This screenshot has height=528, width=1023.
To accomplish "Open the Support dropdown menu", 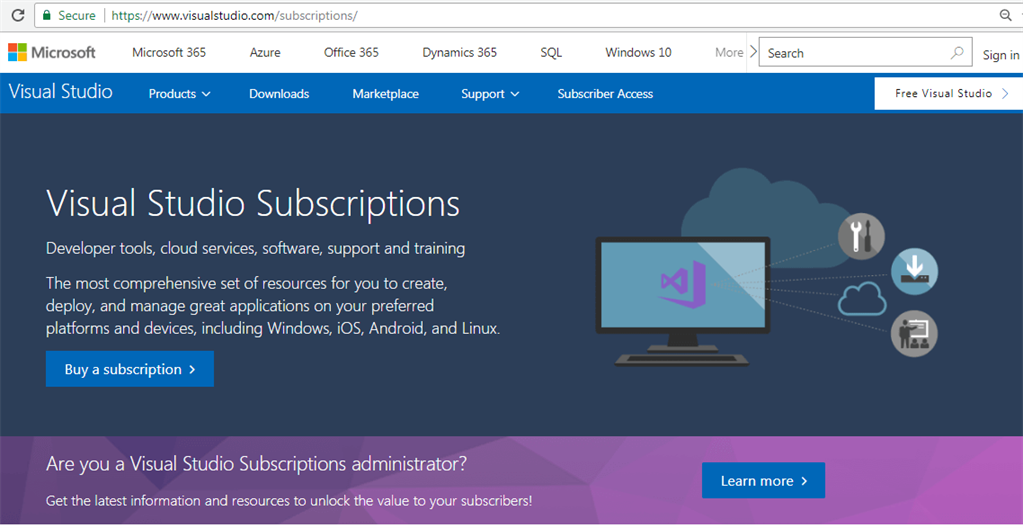I will coord(490,94).
